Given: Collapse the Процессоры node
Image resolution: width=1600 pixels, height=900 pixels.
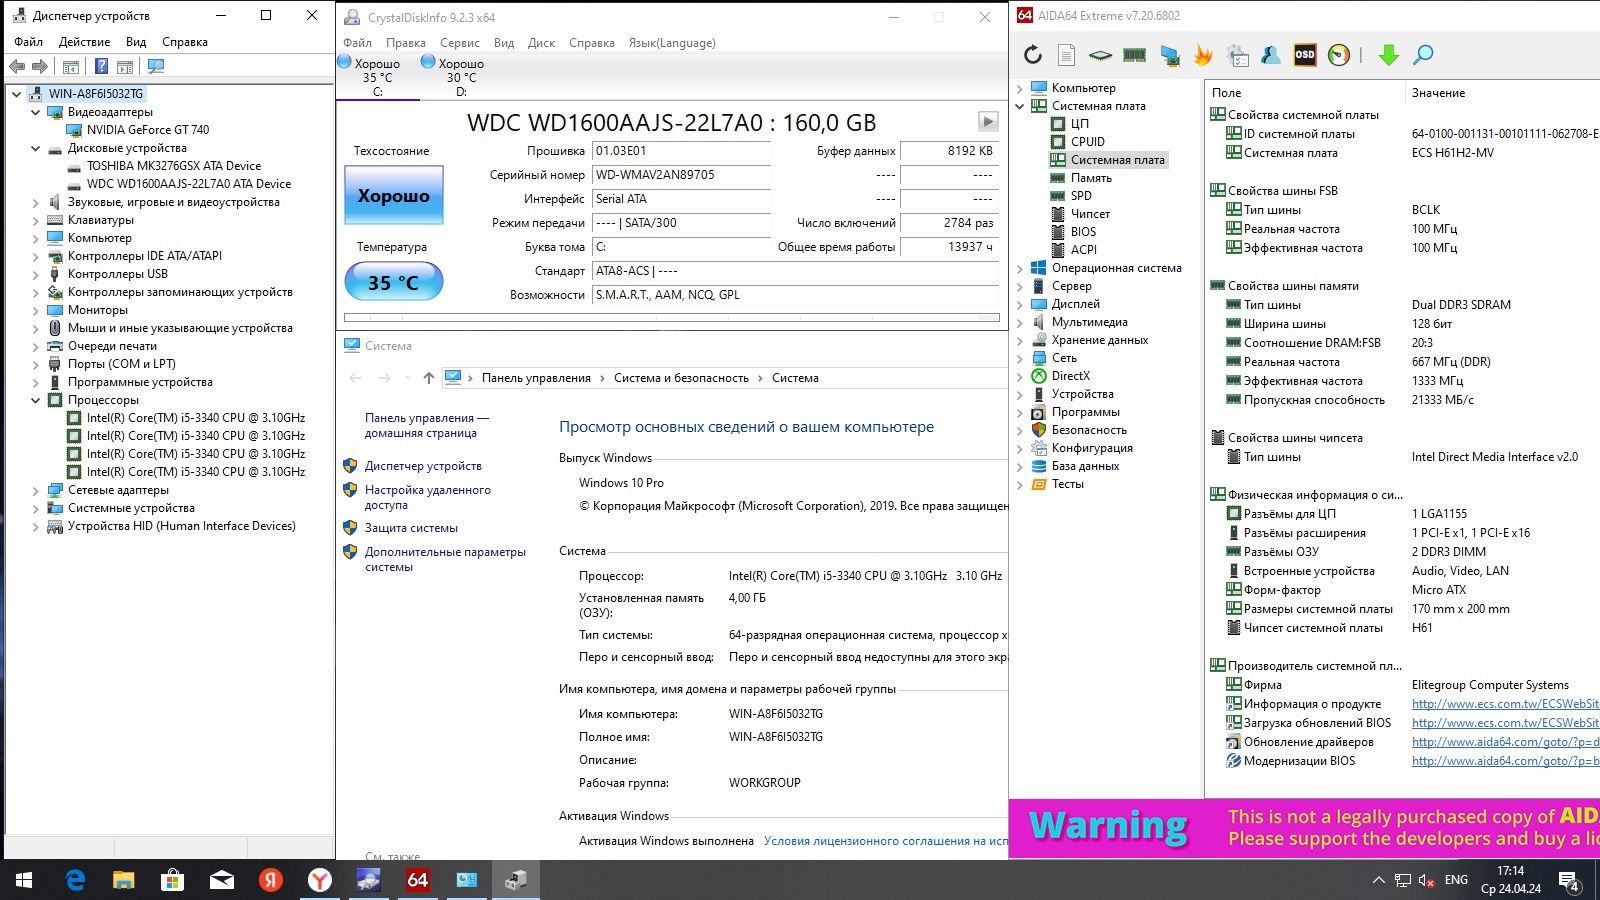Looking at the screenshot, I should 36,400.
